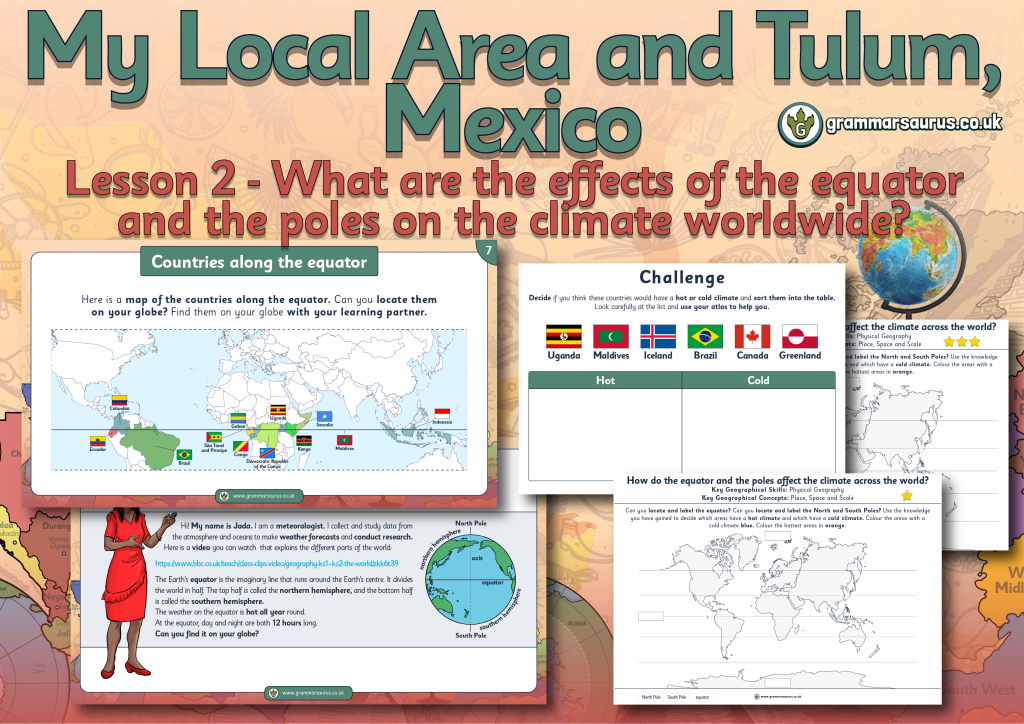
Task: Select the Greenland flag in the Challenge list
Action: tap(798, 337)
